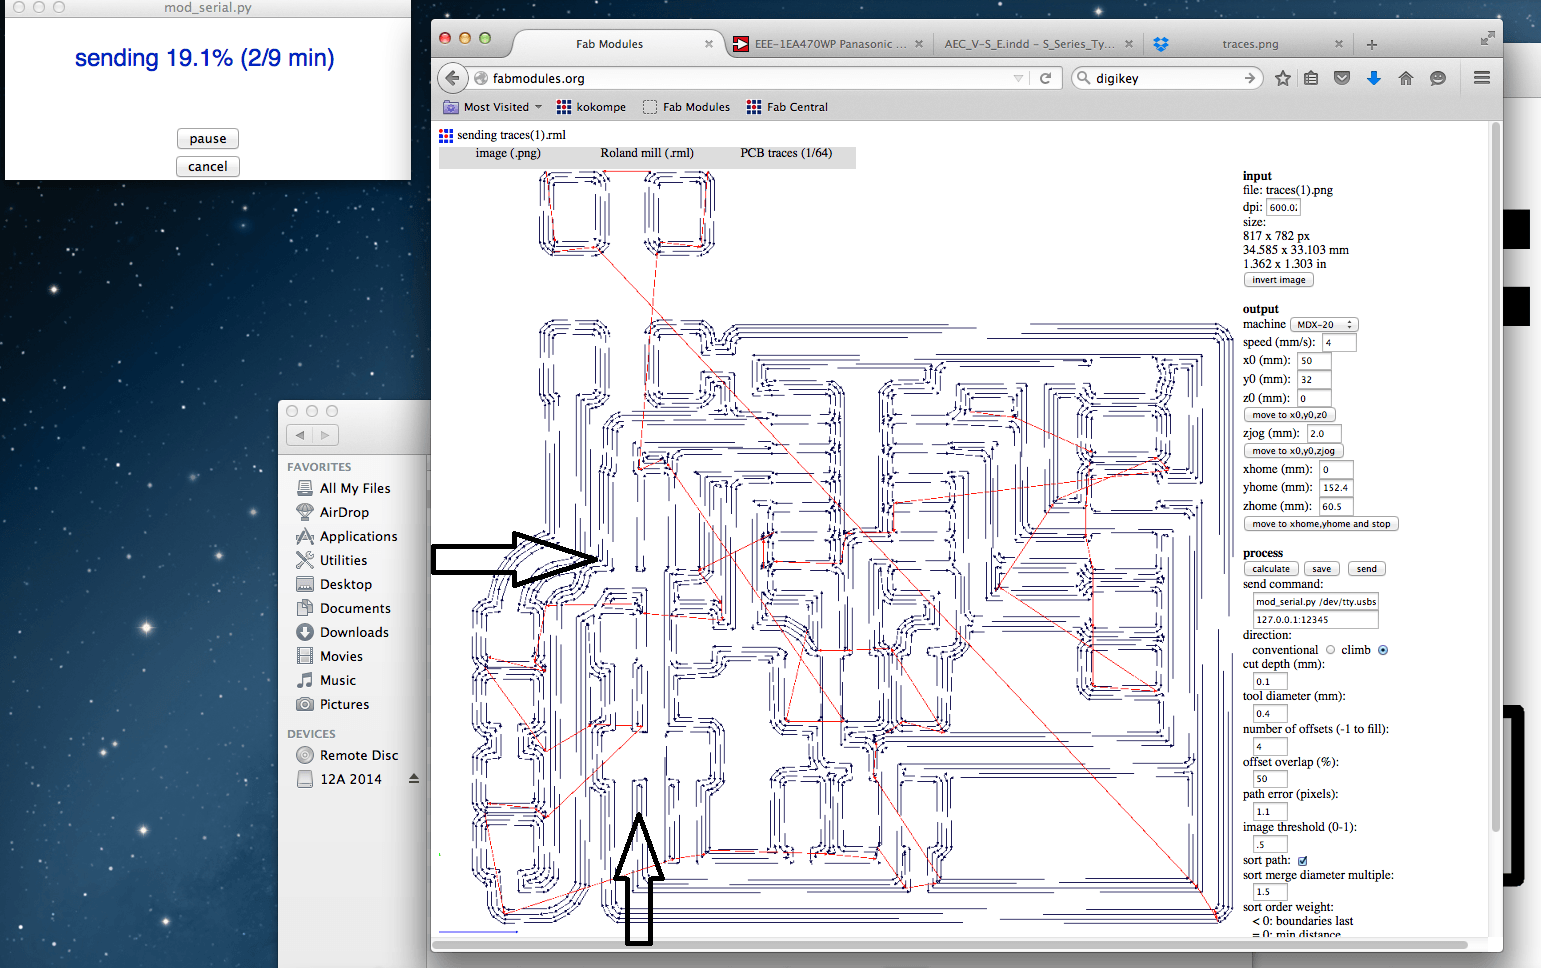Pause sending in mod_serial.py window
The height and width of the screenshot is (968, 1541).
point(208,139)
